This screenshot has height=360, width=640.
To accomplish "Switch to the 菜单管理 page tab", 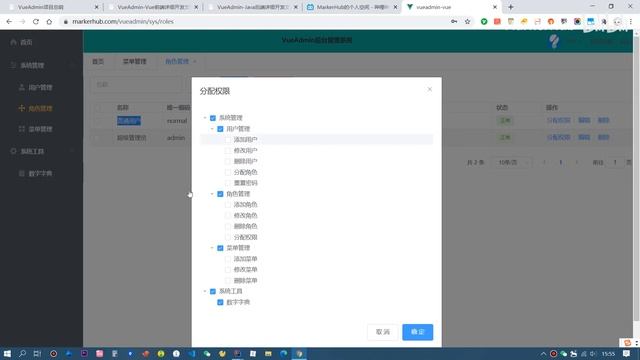I will click(134, 62).
